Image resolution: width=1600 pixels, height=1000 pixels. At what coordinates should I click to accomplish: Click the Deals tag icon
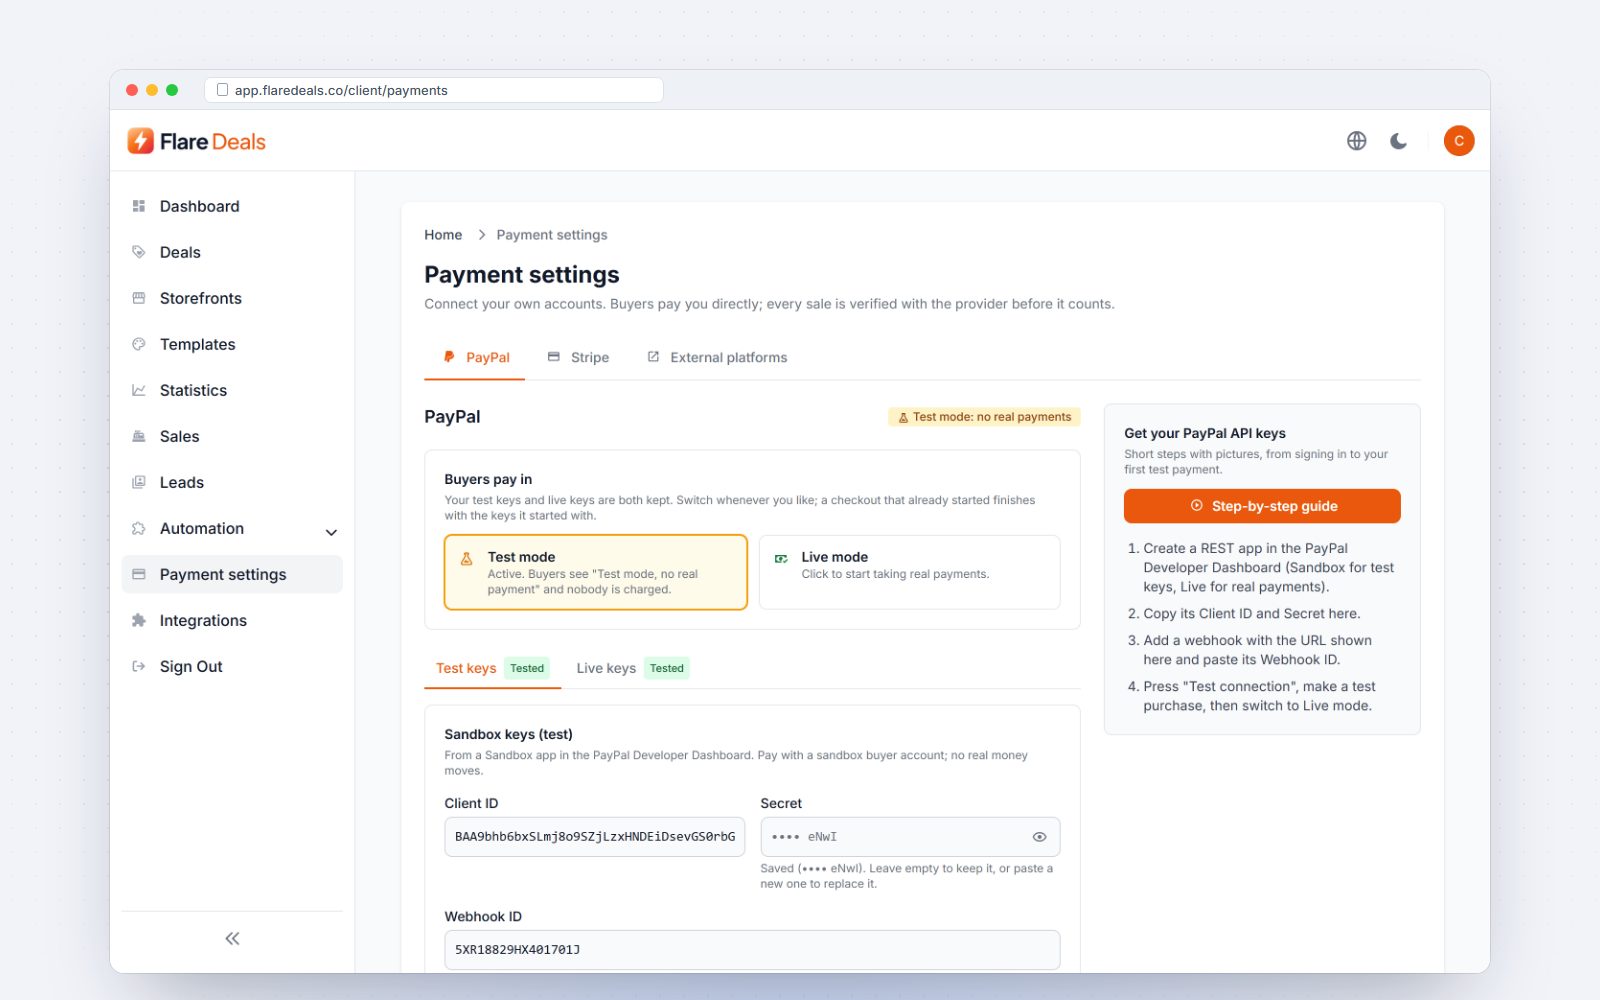point(139,252)
